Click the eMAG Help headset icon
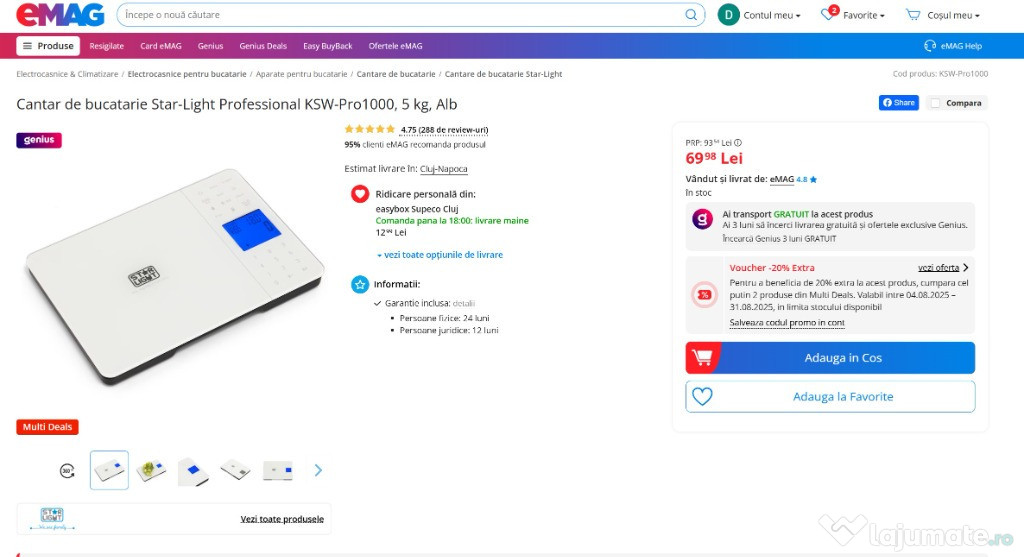The height and width of the screenshot is (557, 1024). coord(930,46)
